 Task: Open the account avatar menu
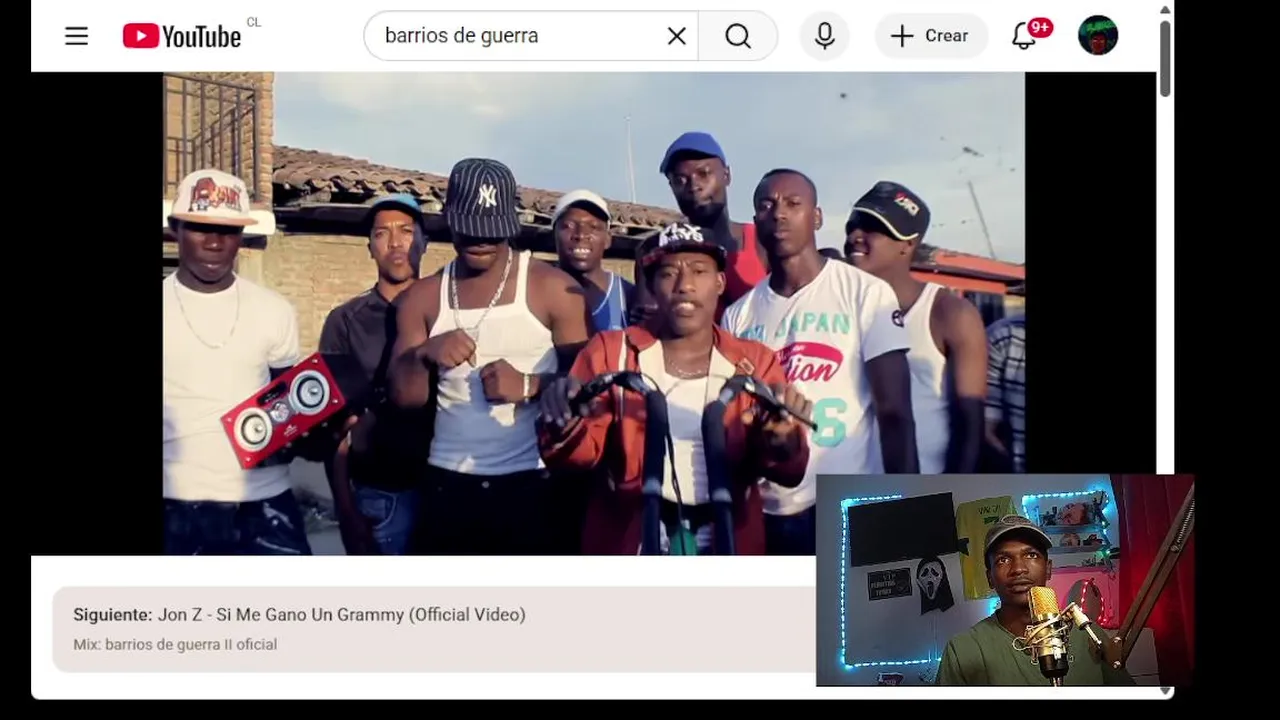(1098, 36)
